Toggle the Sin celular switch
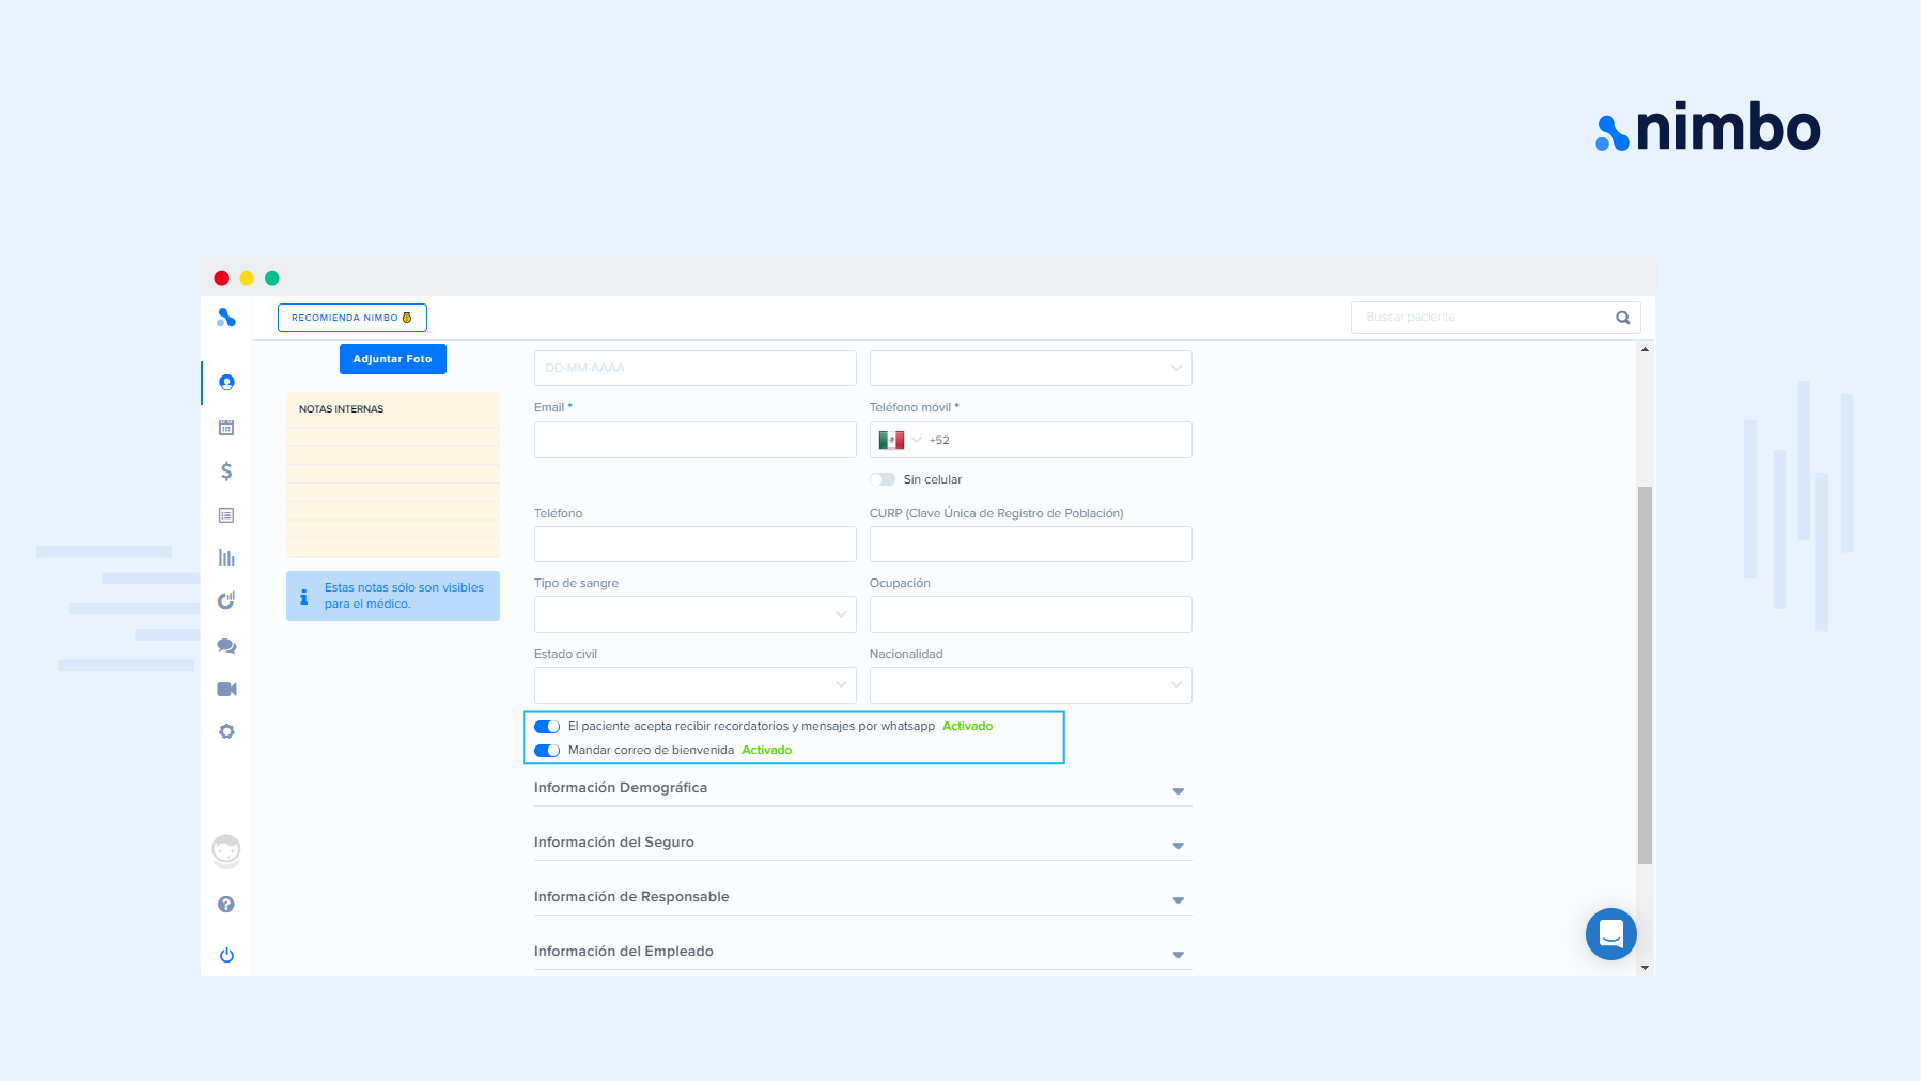This screenshot has height=1081, width=1921. click(x=882, y=480)
